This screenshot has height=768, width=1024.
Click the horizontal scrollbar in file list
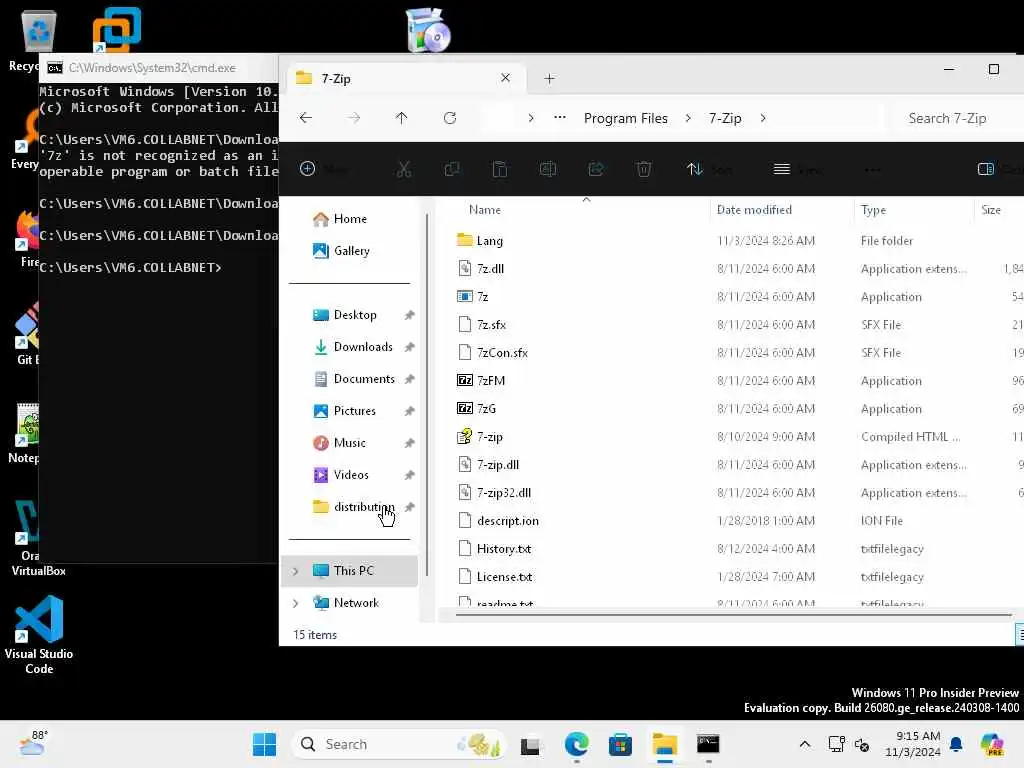(734, 615)
